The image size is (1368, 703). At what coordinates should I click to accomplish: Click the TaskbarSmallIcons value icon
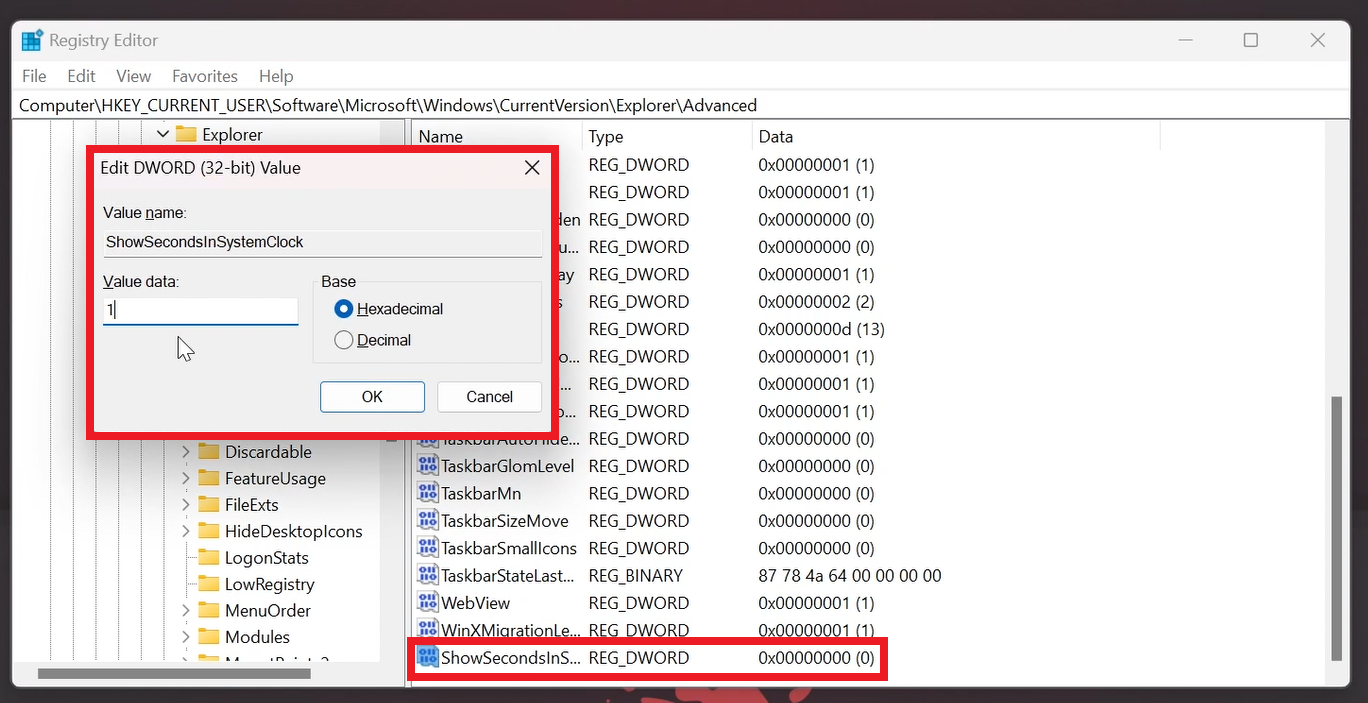427,548
